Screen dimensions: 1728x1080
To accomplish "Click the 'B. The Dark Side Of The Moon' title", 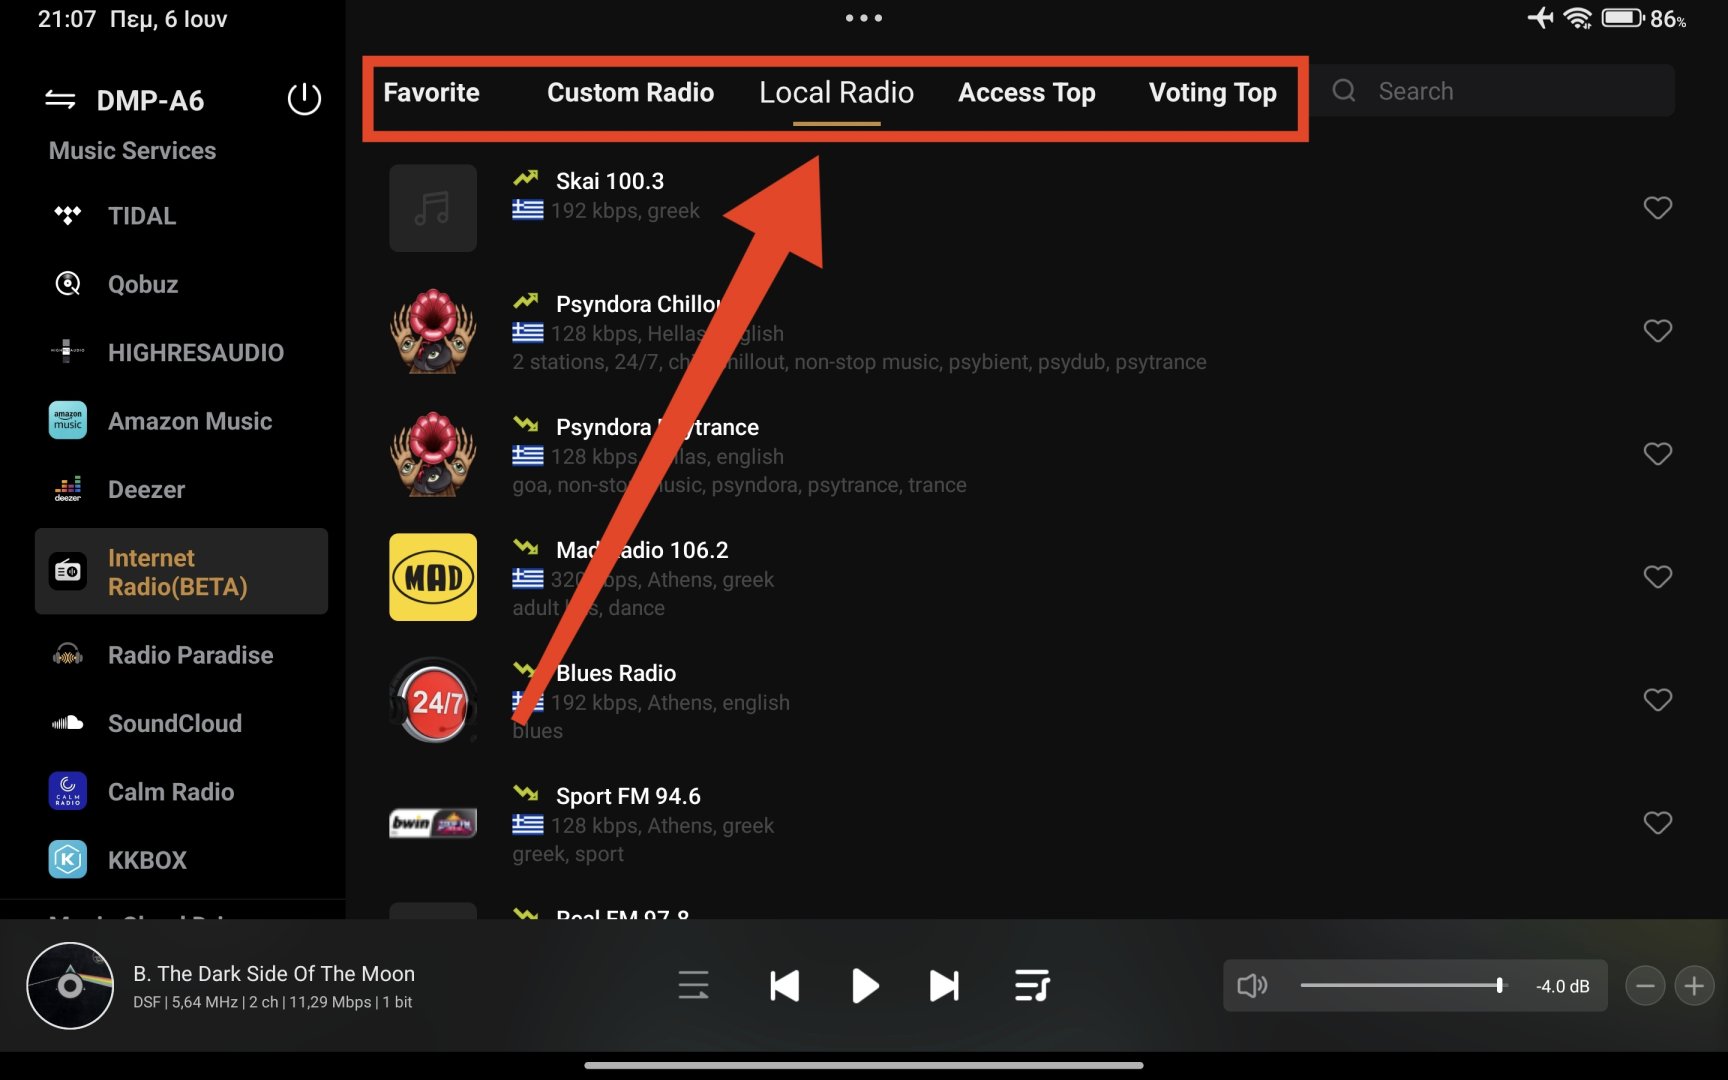I will click(x=274, y=974).
